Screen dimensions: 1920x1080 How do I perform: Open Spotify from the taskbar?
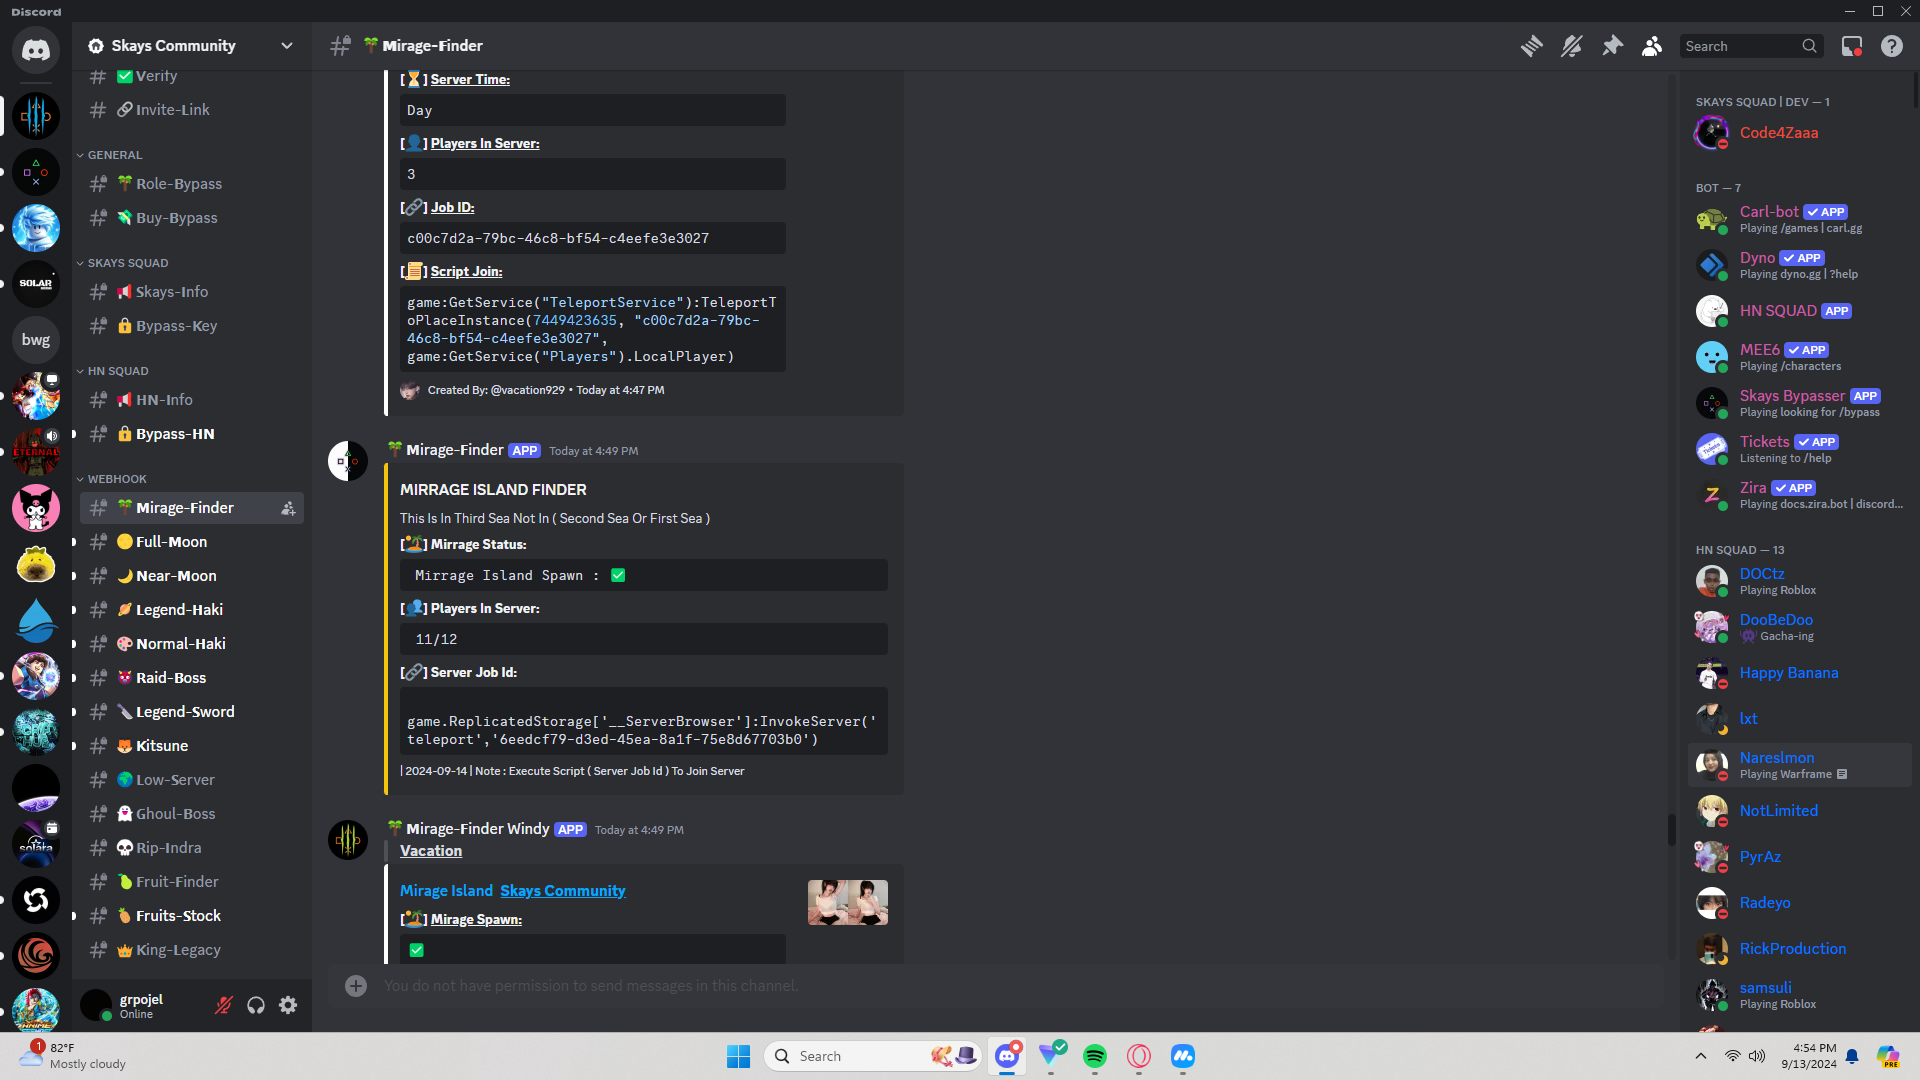pyautogui.click(x=1095, y=1056)
